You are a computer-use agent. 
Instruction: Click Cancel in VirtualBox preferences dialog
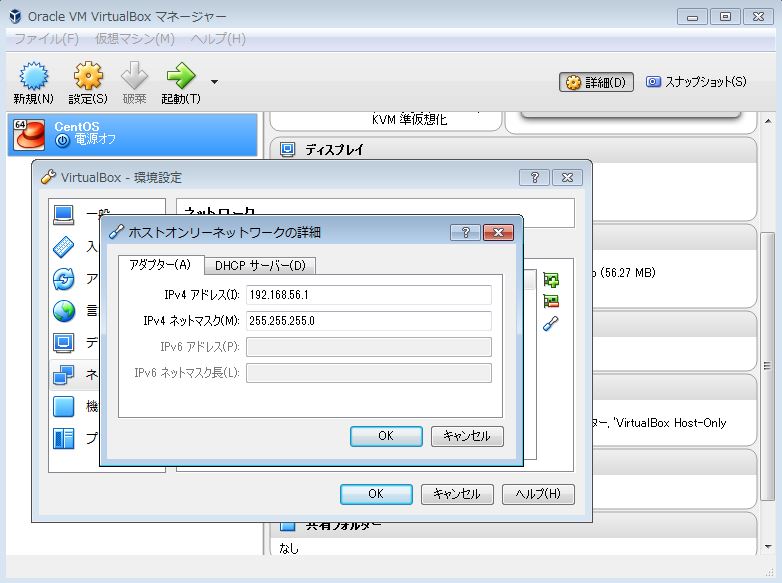[x=457, y=494]
